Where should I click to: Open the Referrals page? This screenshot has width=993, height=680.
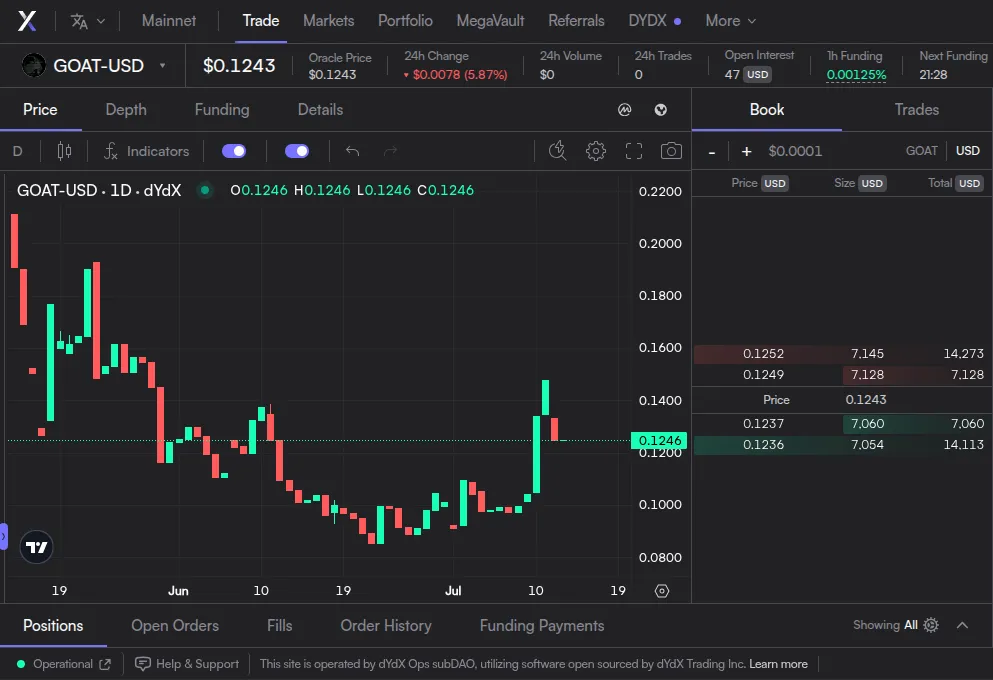(x=576, y=21)
